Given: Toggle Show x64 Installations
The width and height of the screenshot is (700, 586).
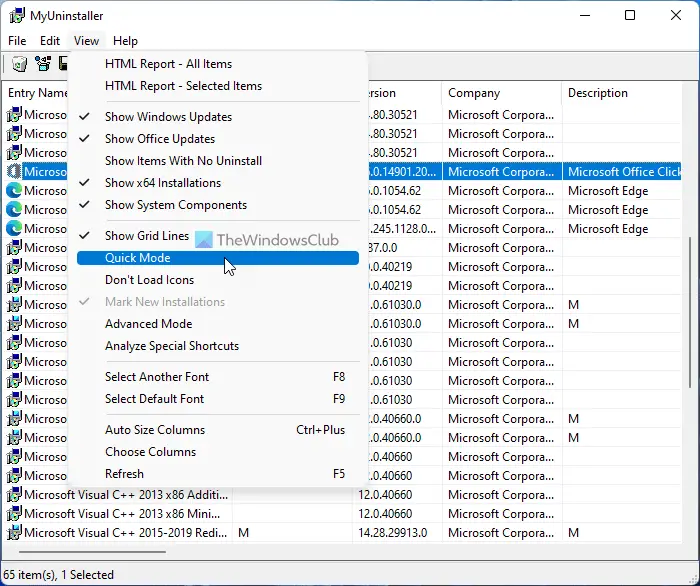Looking at the screenshot, I should [218, 183].
